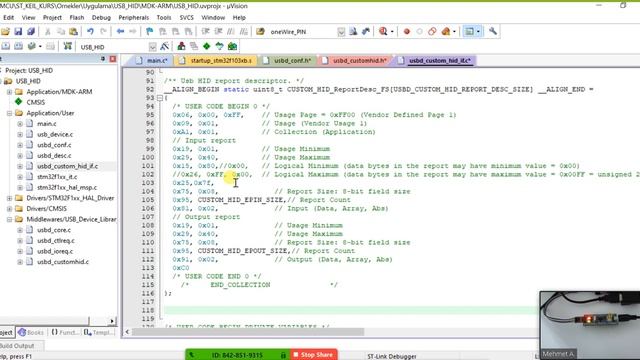The height and width of the screenshot is (360, 640).
Task: Switch to startup_stm32f103xb.s tab
Action: pos(216,60)
